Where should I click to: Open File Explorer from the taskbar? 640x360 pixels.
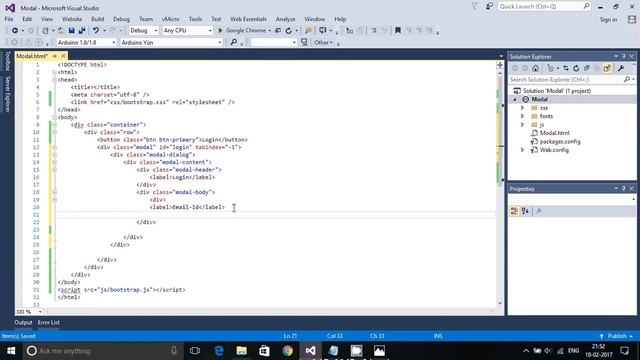coord(242,351)
